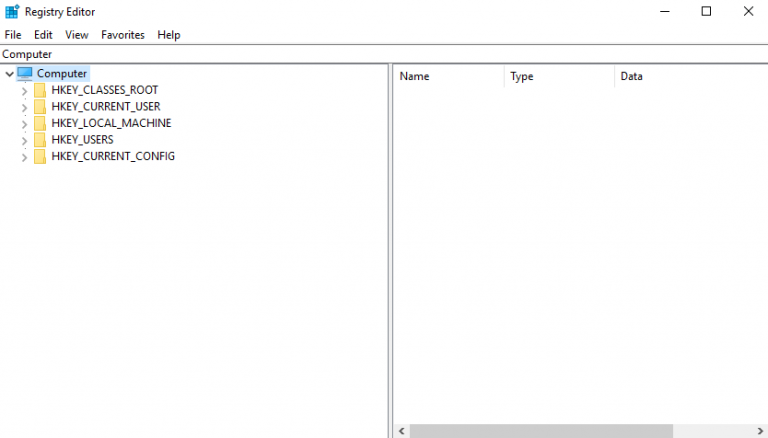Click the HKEY_CURRENT_USER folder icon
Image resolution: width=768 pixels, height=438 pixels.
point(40,107)
